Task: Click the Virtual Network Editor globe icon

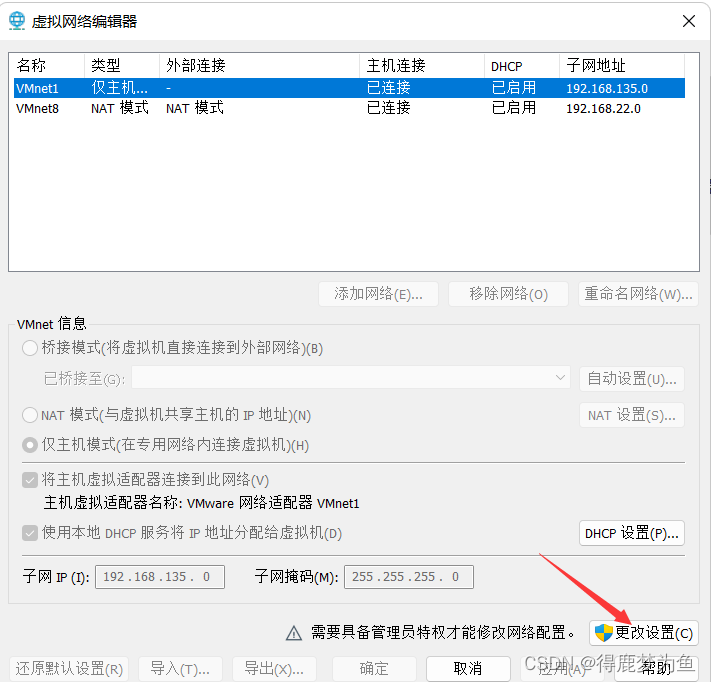Action: (17, 21)
